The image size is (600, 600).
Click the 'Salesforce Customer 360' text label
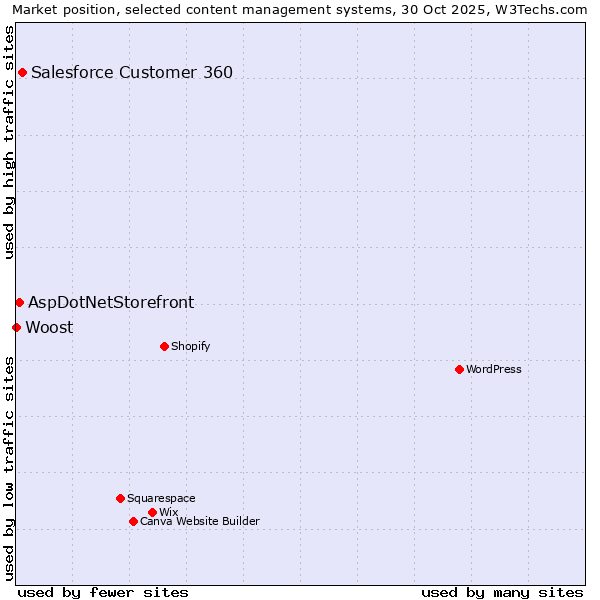[132, 72]
